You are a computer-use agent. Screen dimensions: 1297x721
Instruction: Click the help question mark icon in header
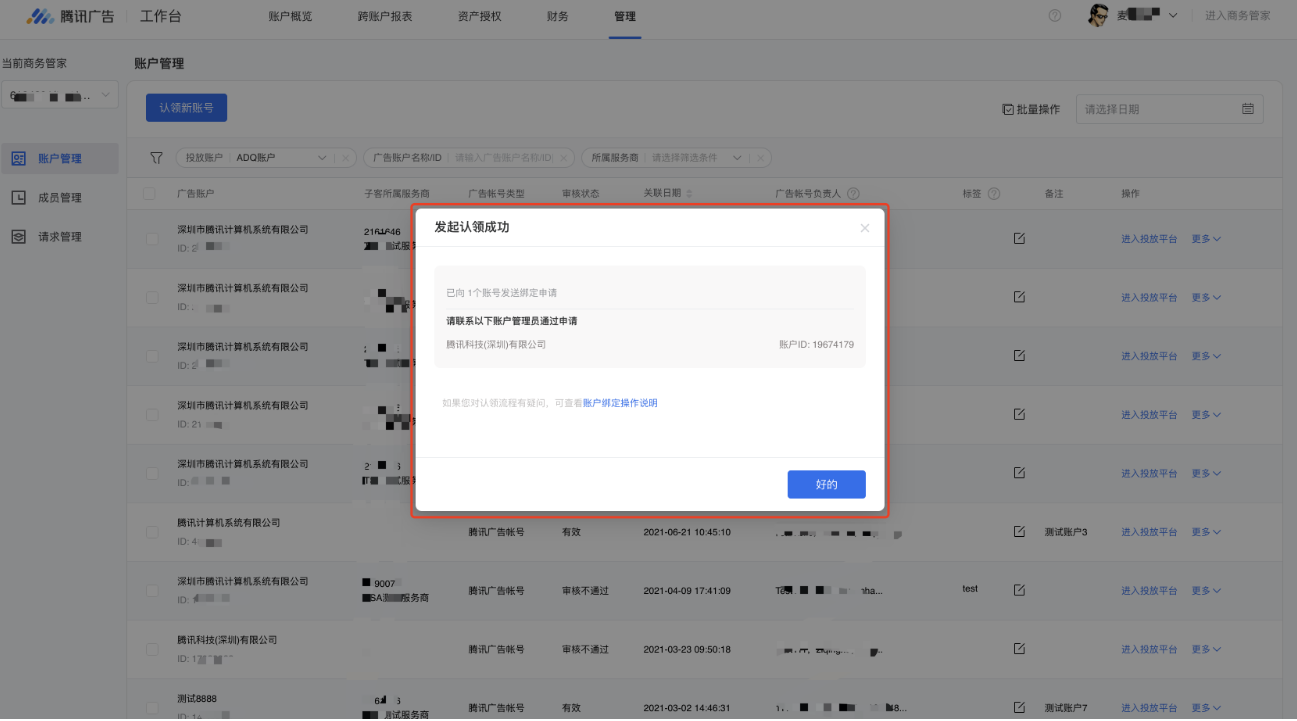pos(1055,16)
